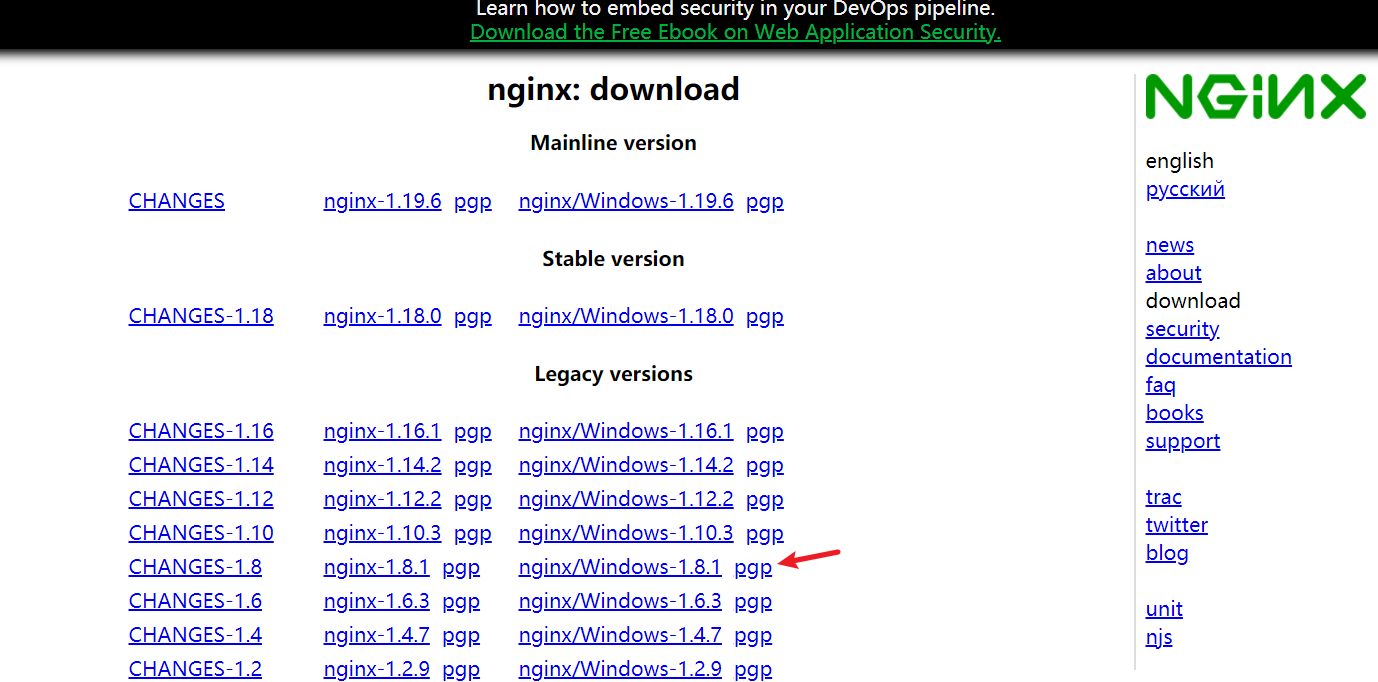The image size is (1378, 682).
Task: Download nginx/Windows-1.6.3
Action: [x=620, y=601]
